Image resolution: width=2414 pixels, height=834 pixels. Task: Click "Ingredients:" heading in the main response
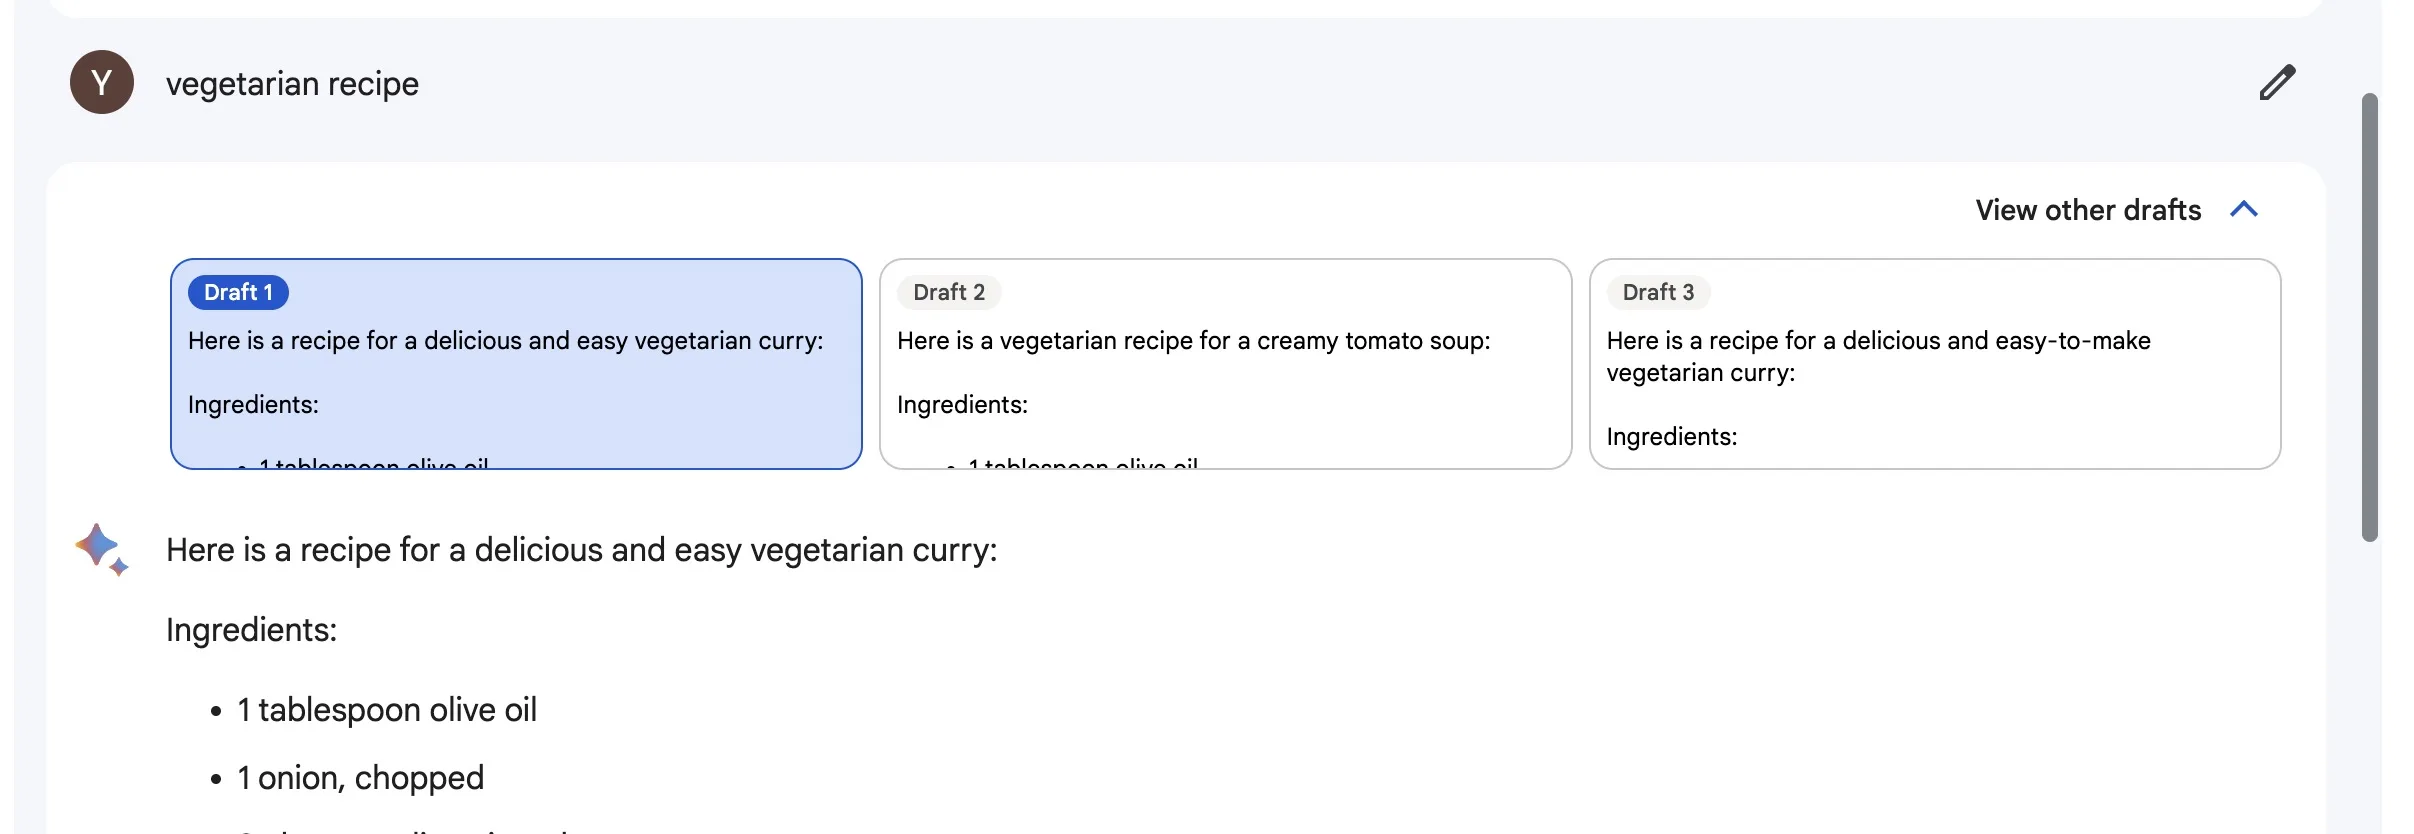[251, 630]
